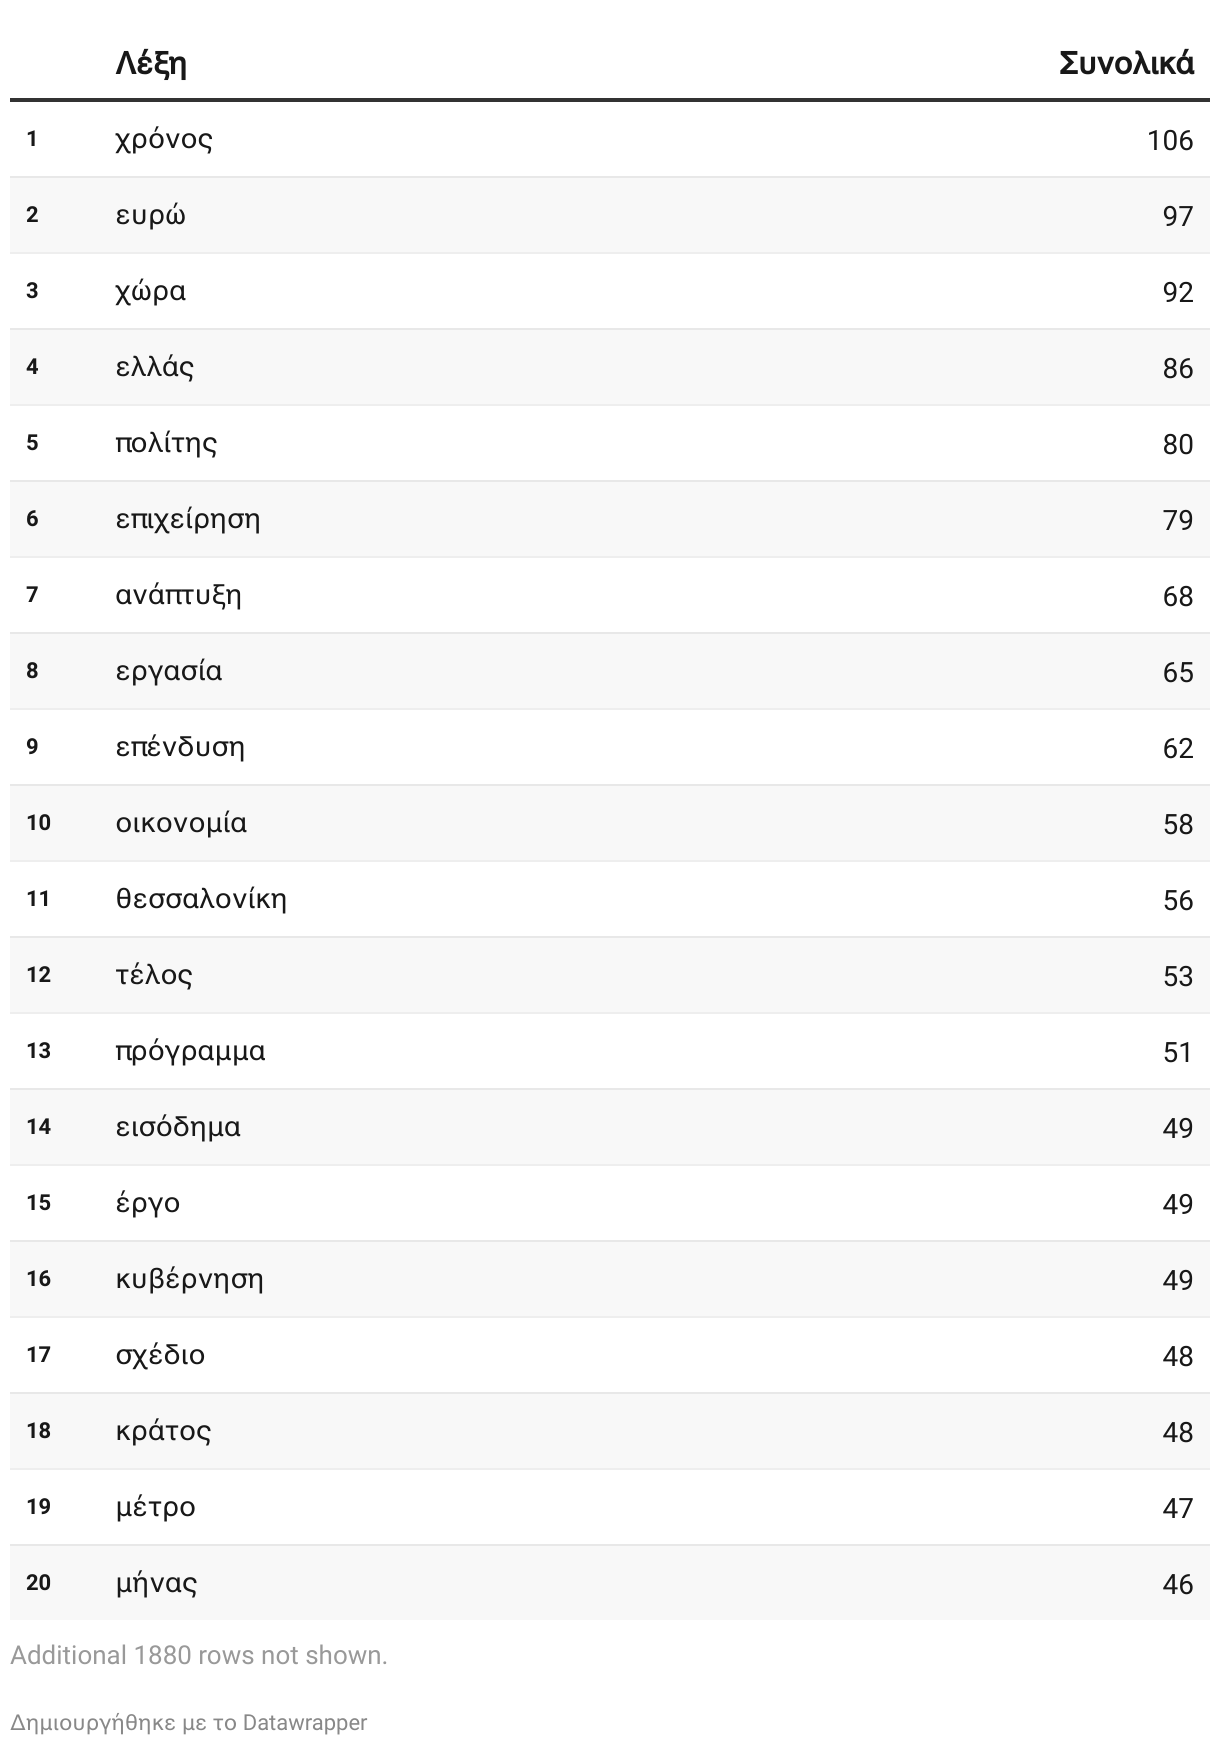Select the ανάπτυξη row

[x=610, y=595]
